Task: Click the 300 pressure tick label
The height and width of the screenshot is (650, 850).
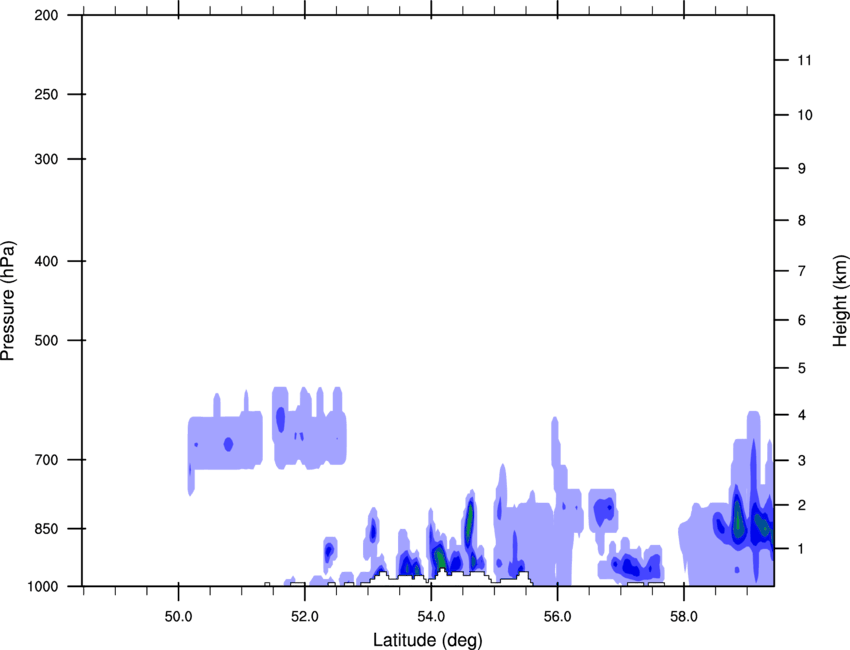Action: (x=46, y=159)
